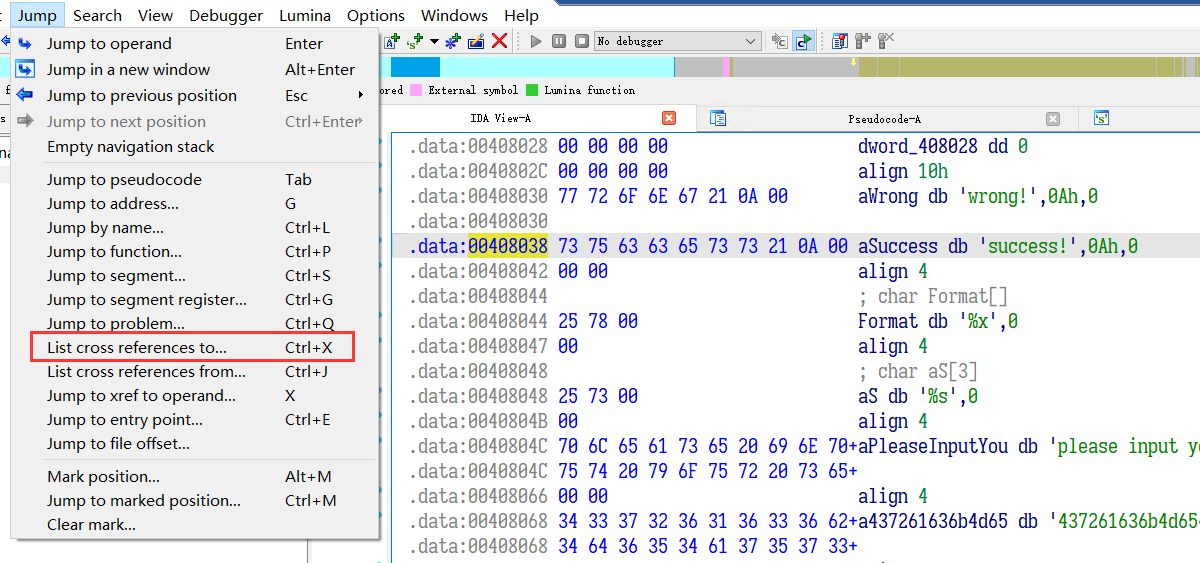Click the edit pencil toolbar icon

coord(477,41)
